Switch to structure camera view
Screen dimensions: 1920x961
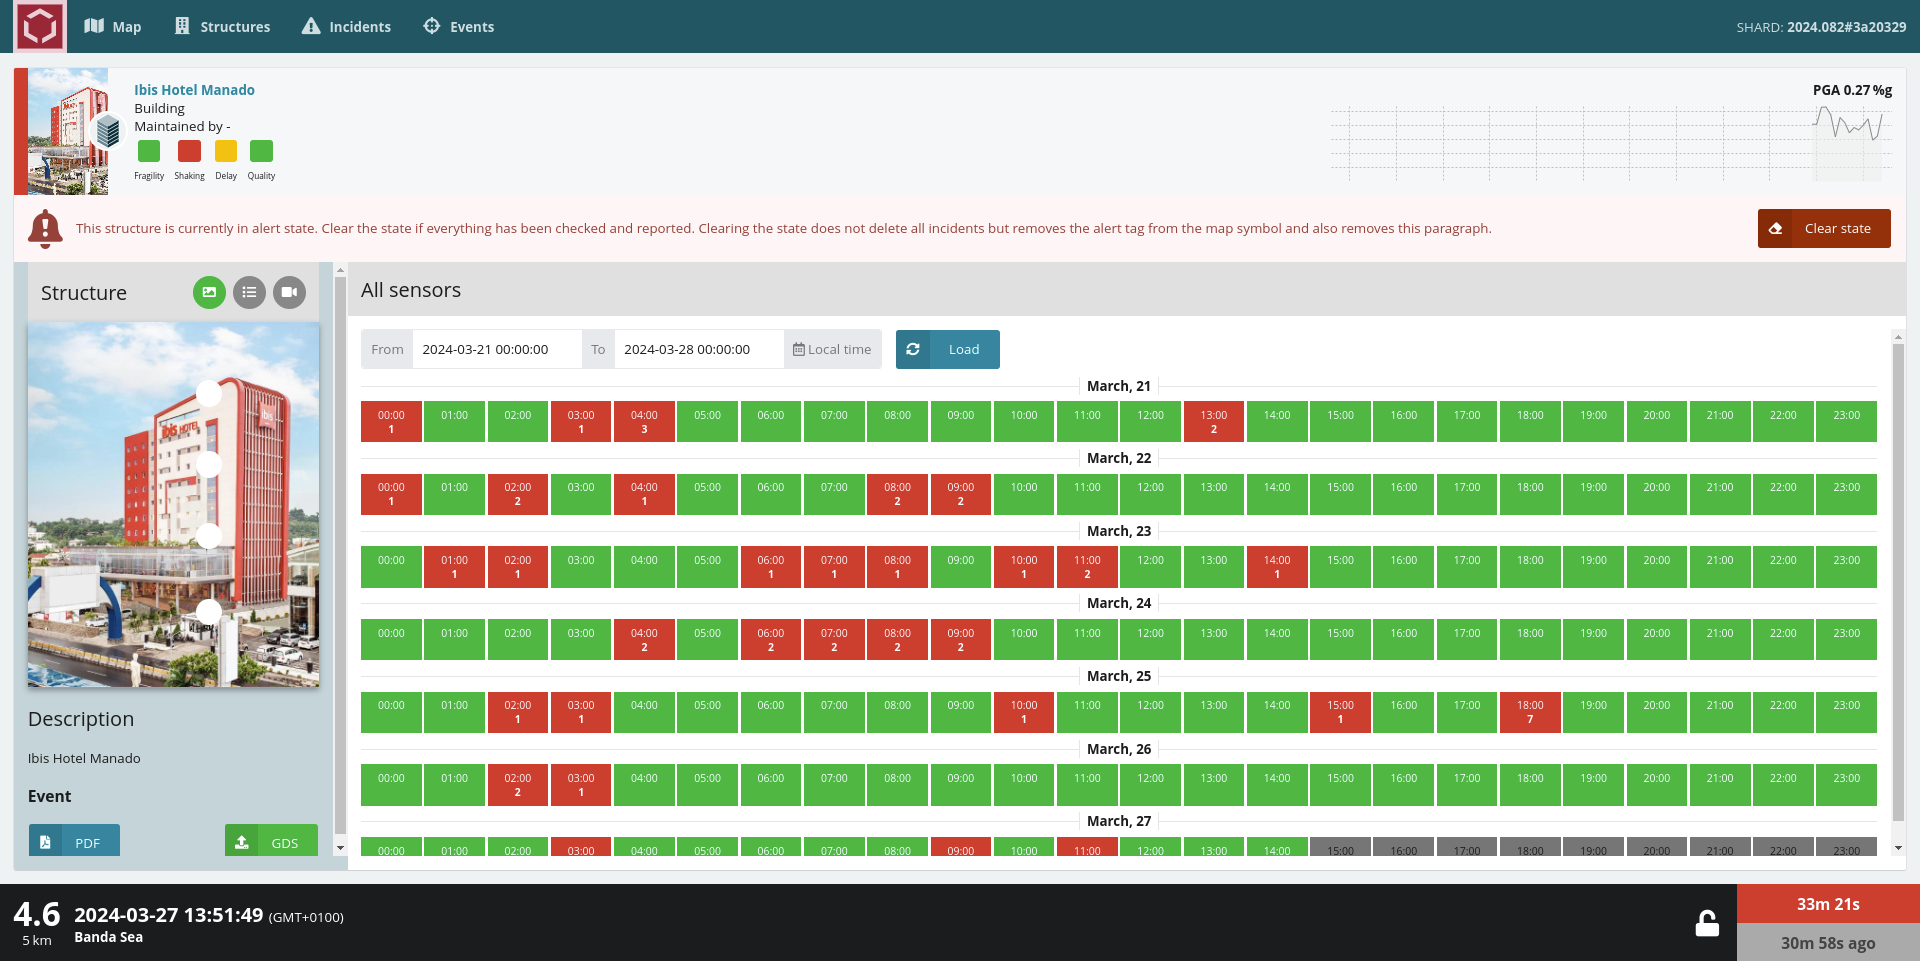(289, 292)
